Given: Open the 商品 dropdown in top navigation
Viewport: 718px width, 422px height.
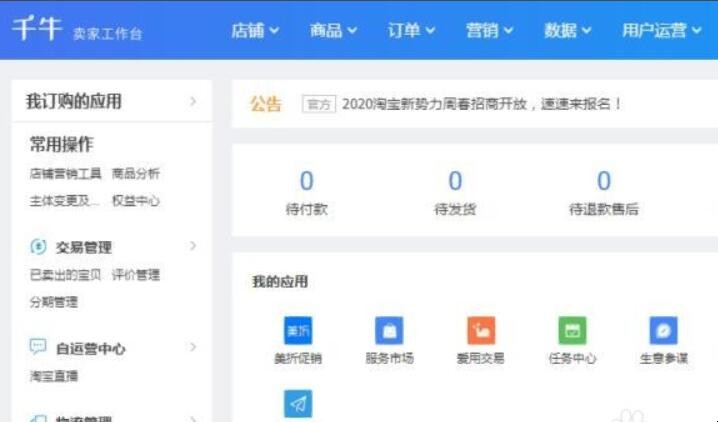Looking at the screenshot, I should point(333,30).
